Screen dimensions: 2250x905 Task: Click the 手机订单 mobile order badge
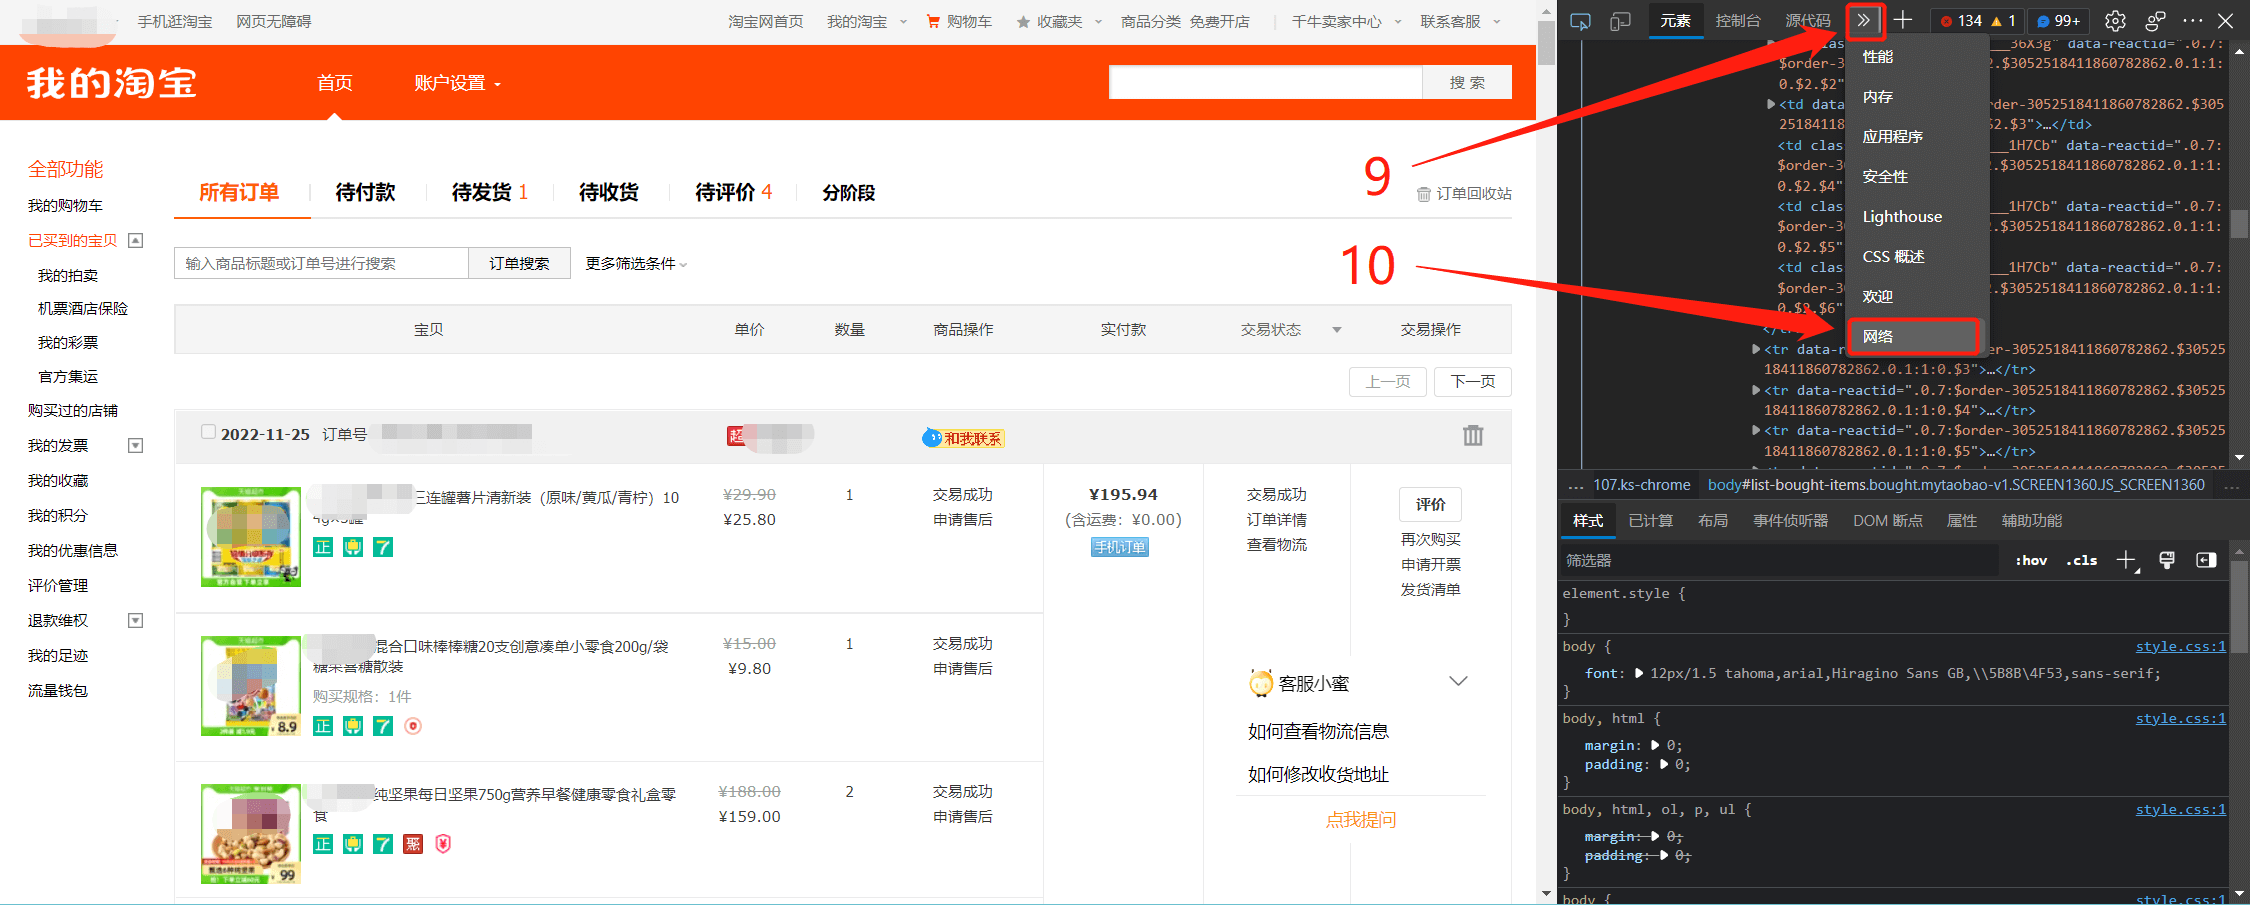pyautogui.click(x=1120, y=547)
